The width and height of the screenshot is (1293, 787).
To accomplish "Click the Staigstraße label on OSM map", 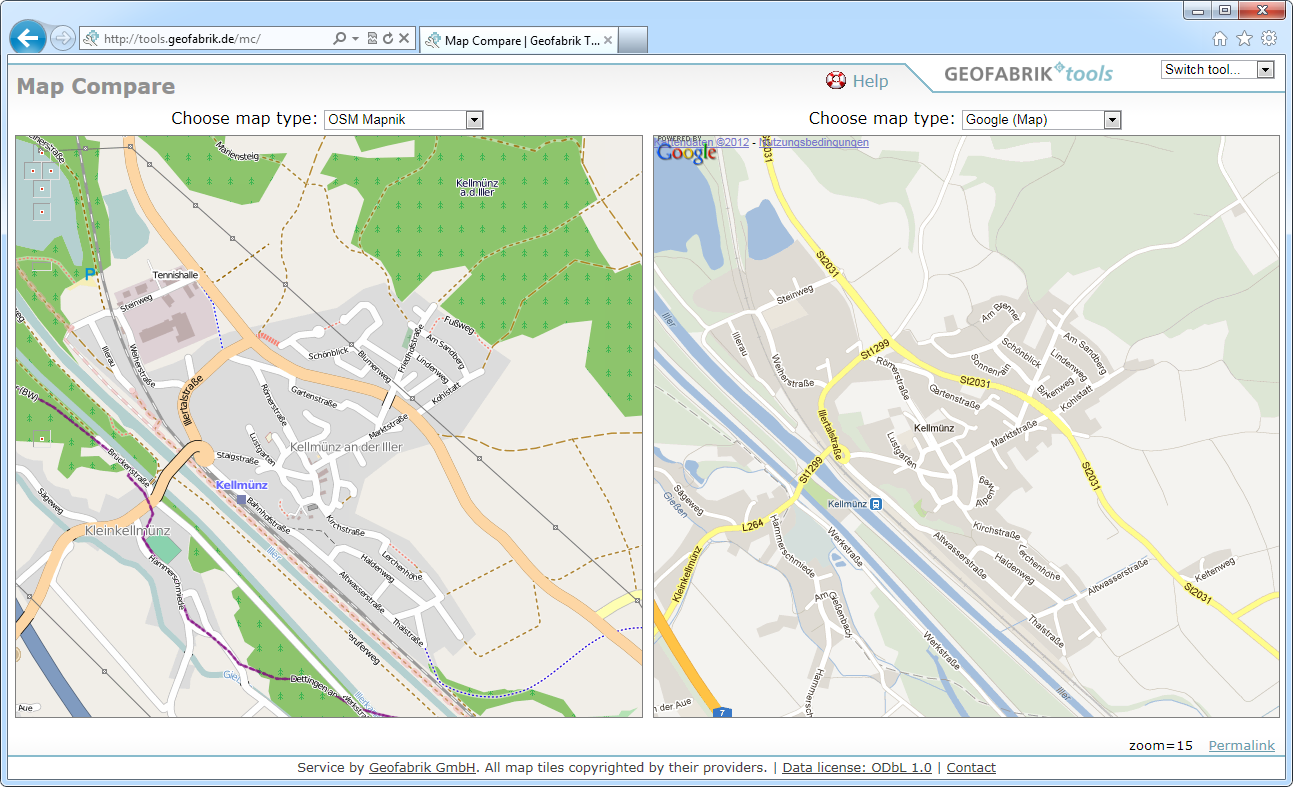I will [238, 456].
